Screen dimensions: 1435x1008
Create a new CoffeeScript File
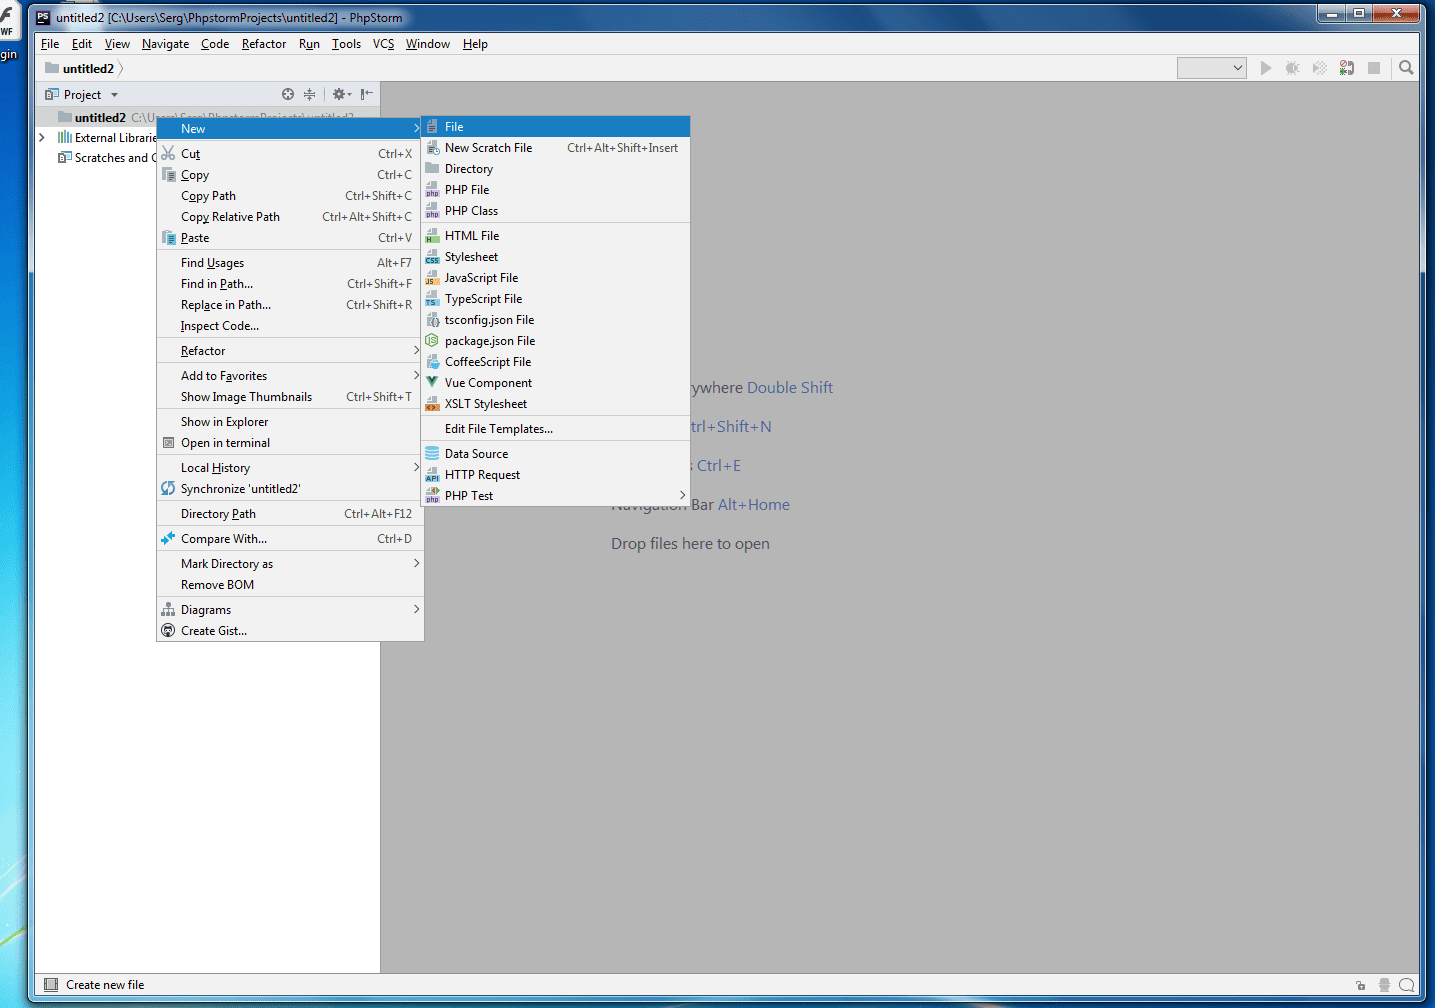click(555, 362)
